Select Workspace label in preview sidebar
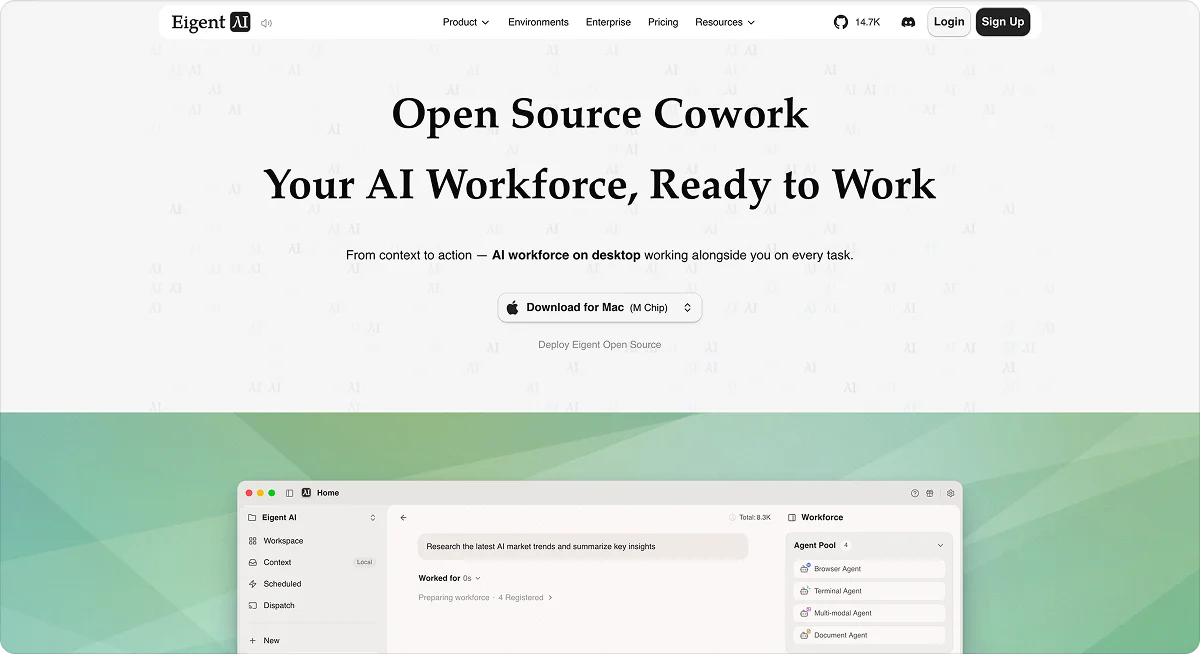This screenshot has height=654, width=1200. pos(283,541)
